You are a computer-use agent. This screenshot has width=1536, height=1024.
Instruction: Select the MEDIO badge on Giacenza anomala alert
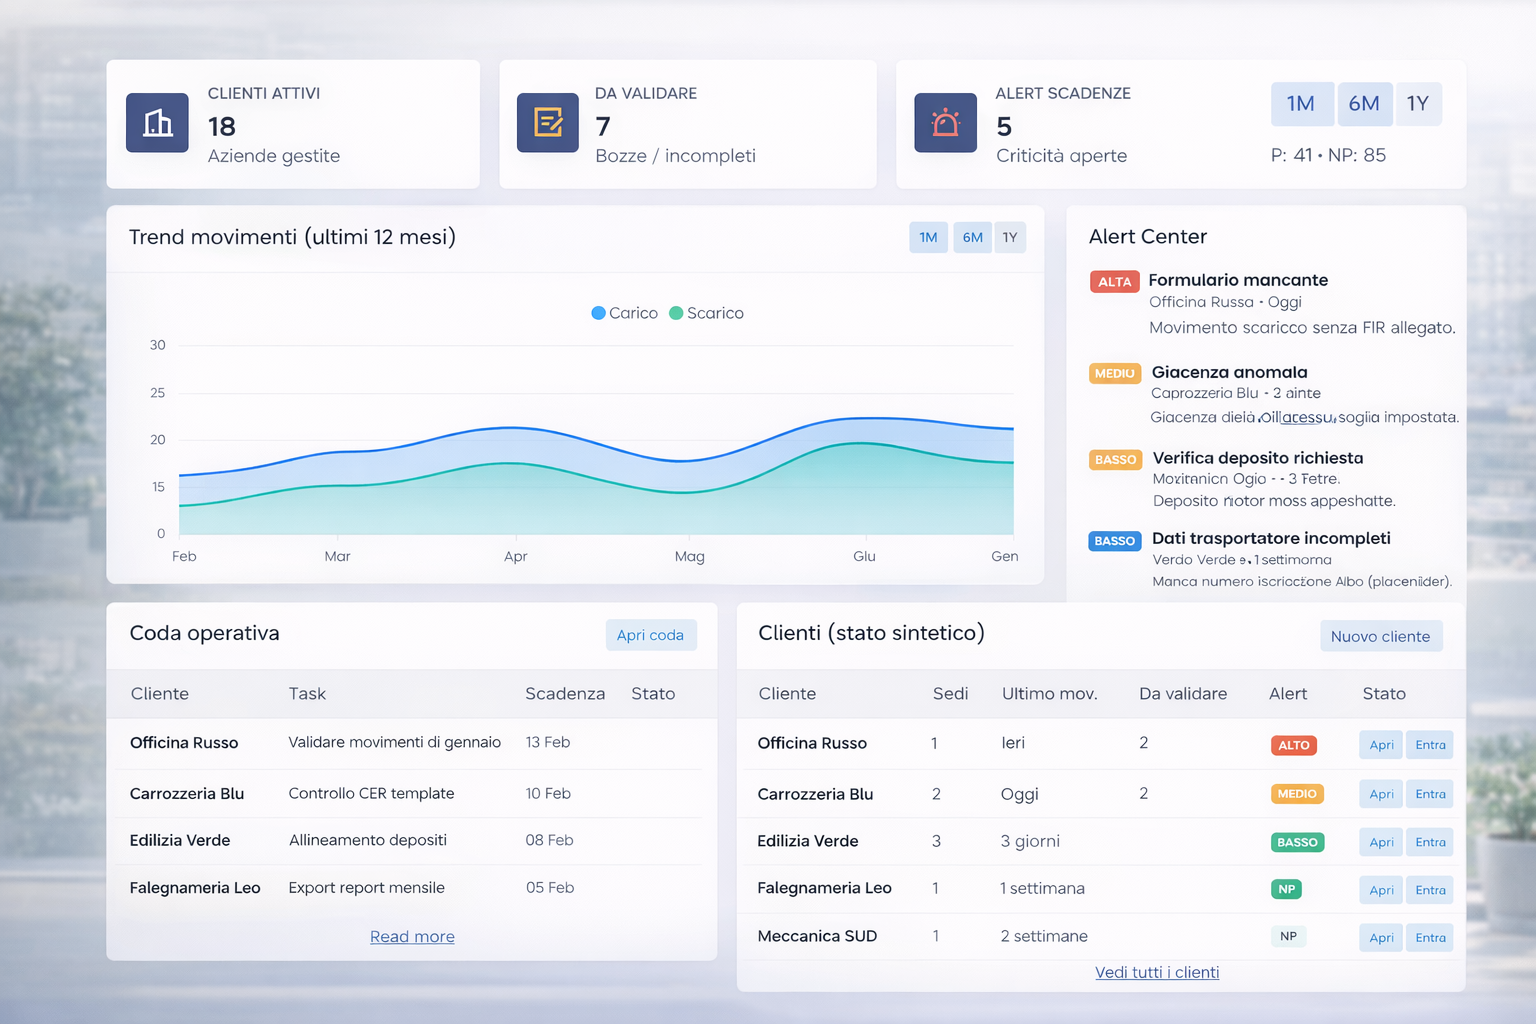click(1114, 373)
